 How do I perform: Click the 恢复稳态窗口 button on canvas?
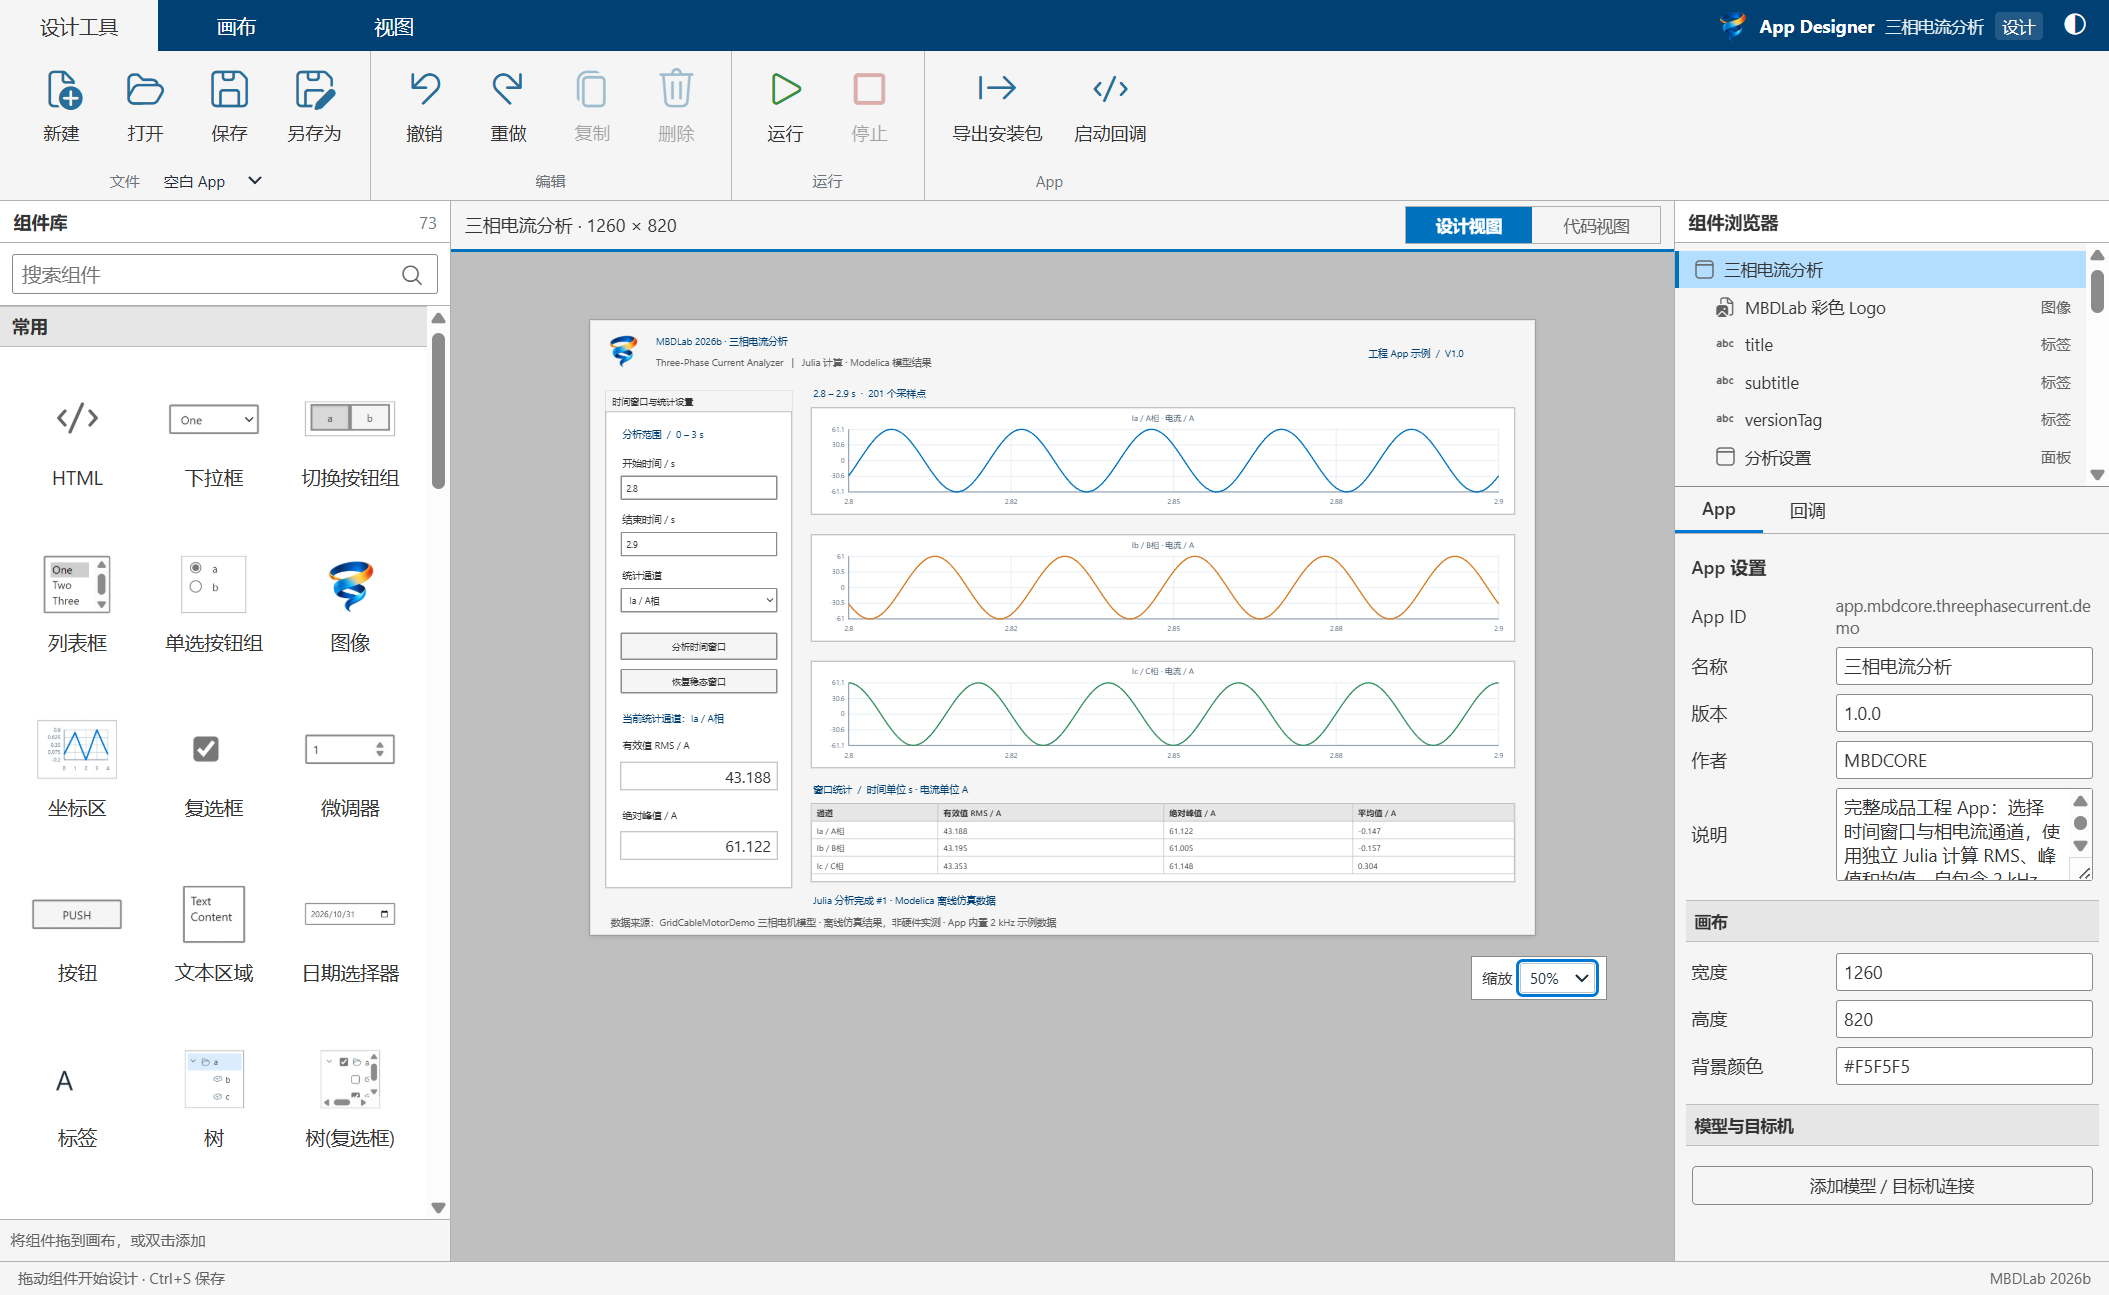[698, 681]
